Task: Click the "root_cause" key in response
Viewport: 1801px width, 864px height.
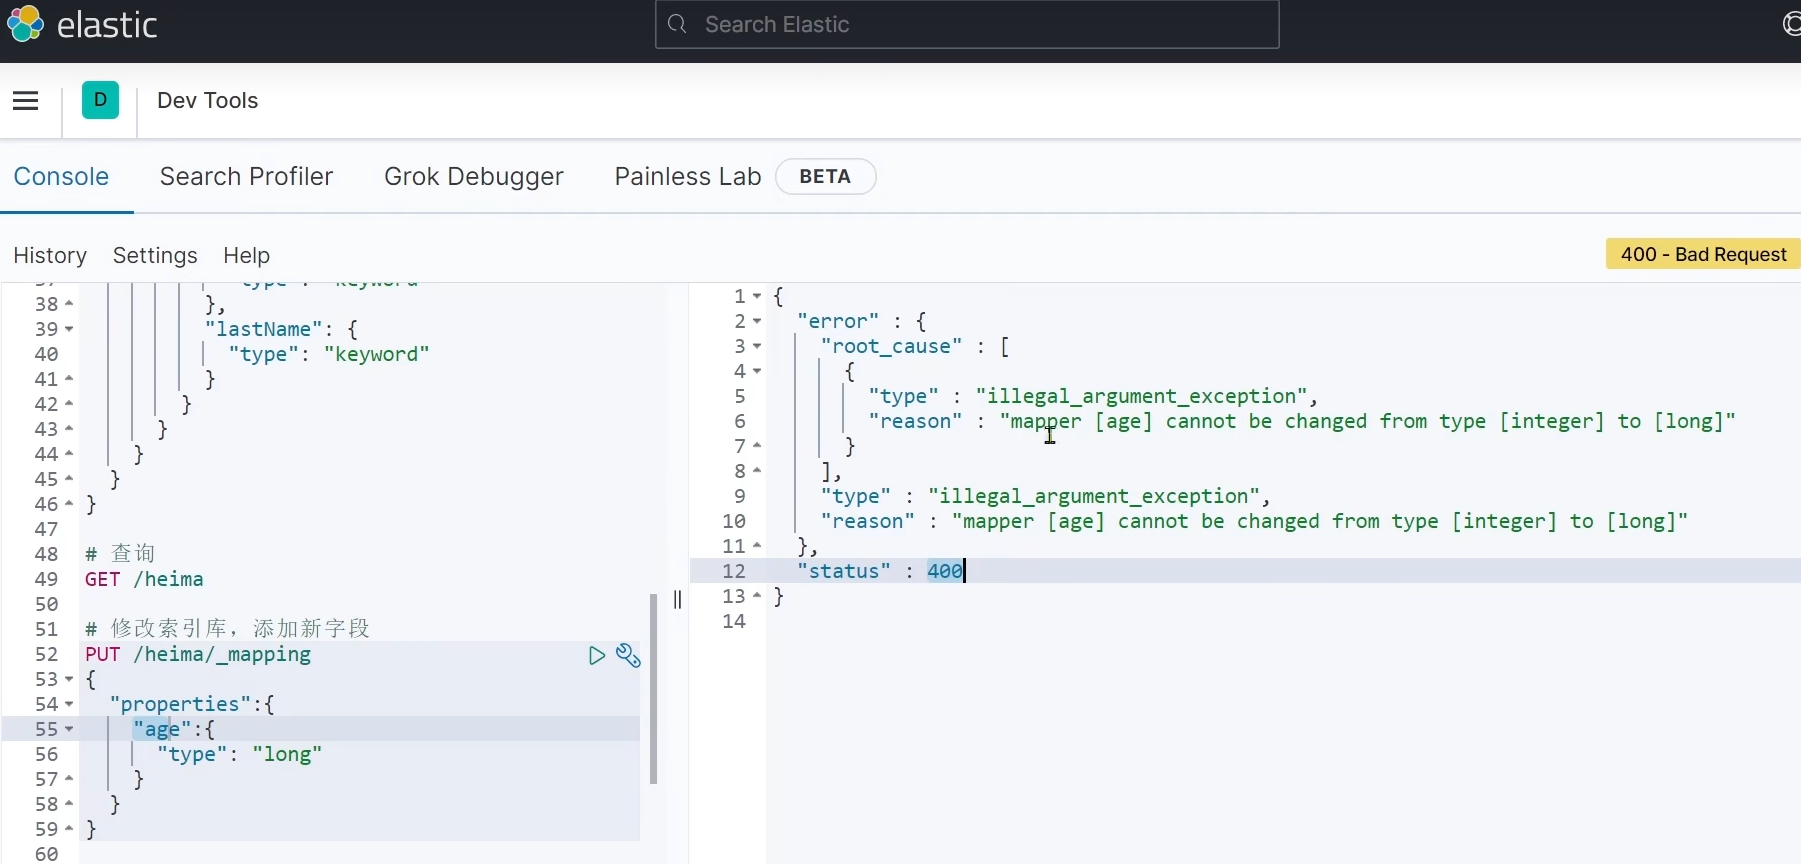Action: pos(892,346)
